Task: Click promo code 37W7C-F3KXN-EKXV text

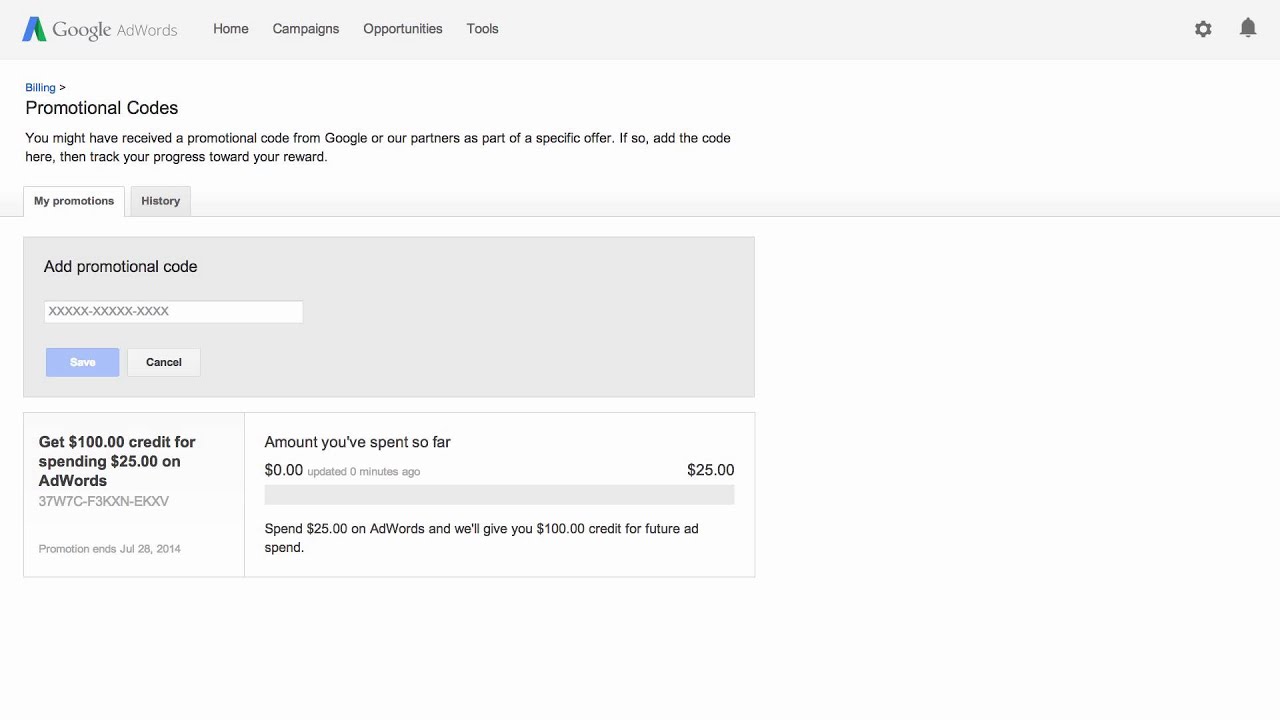Action: (x=104, y=501)
